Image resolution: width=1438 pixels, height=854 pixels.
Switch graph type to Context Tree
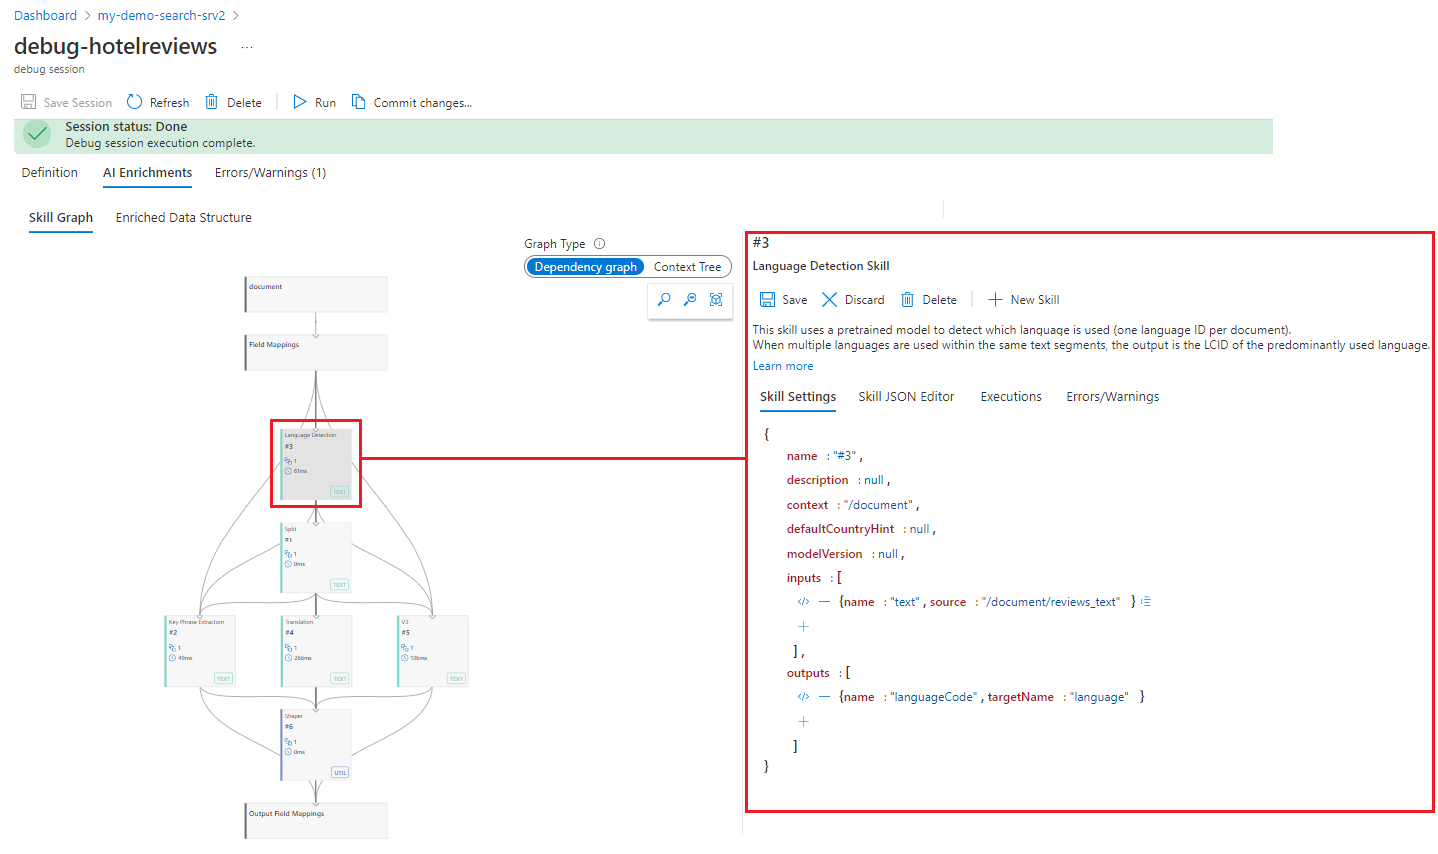(688, 267)
